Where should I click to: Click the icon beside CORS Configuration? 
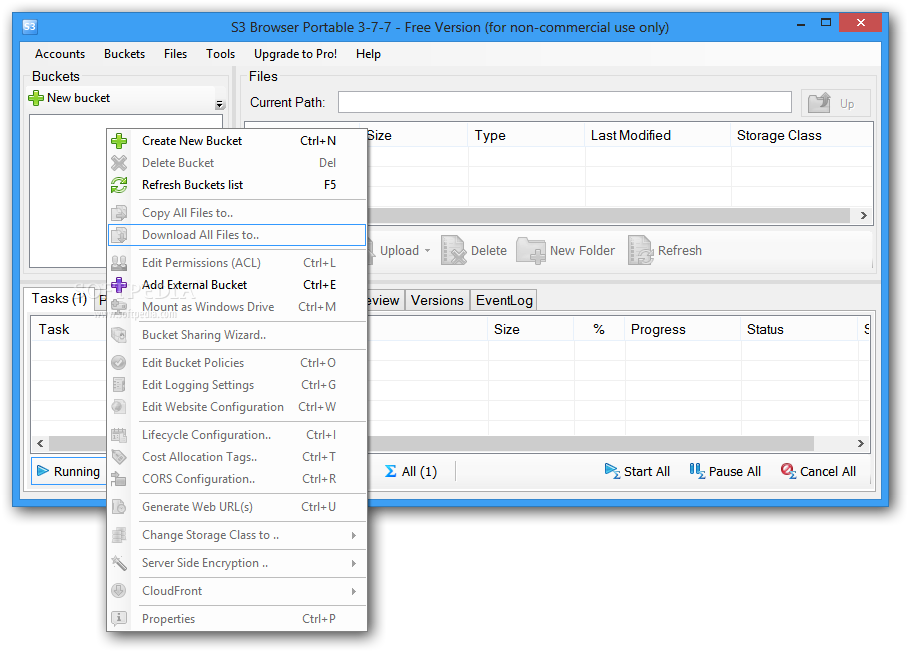point(119,479)
